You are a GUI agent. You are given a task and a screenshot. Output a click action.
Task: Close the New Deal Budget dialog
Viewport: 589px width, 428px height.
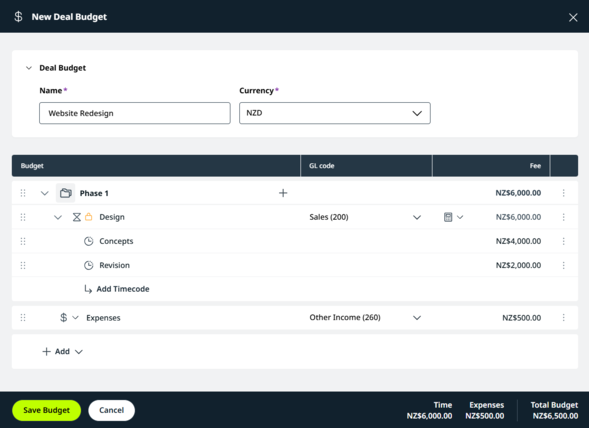click(573, 17)
